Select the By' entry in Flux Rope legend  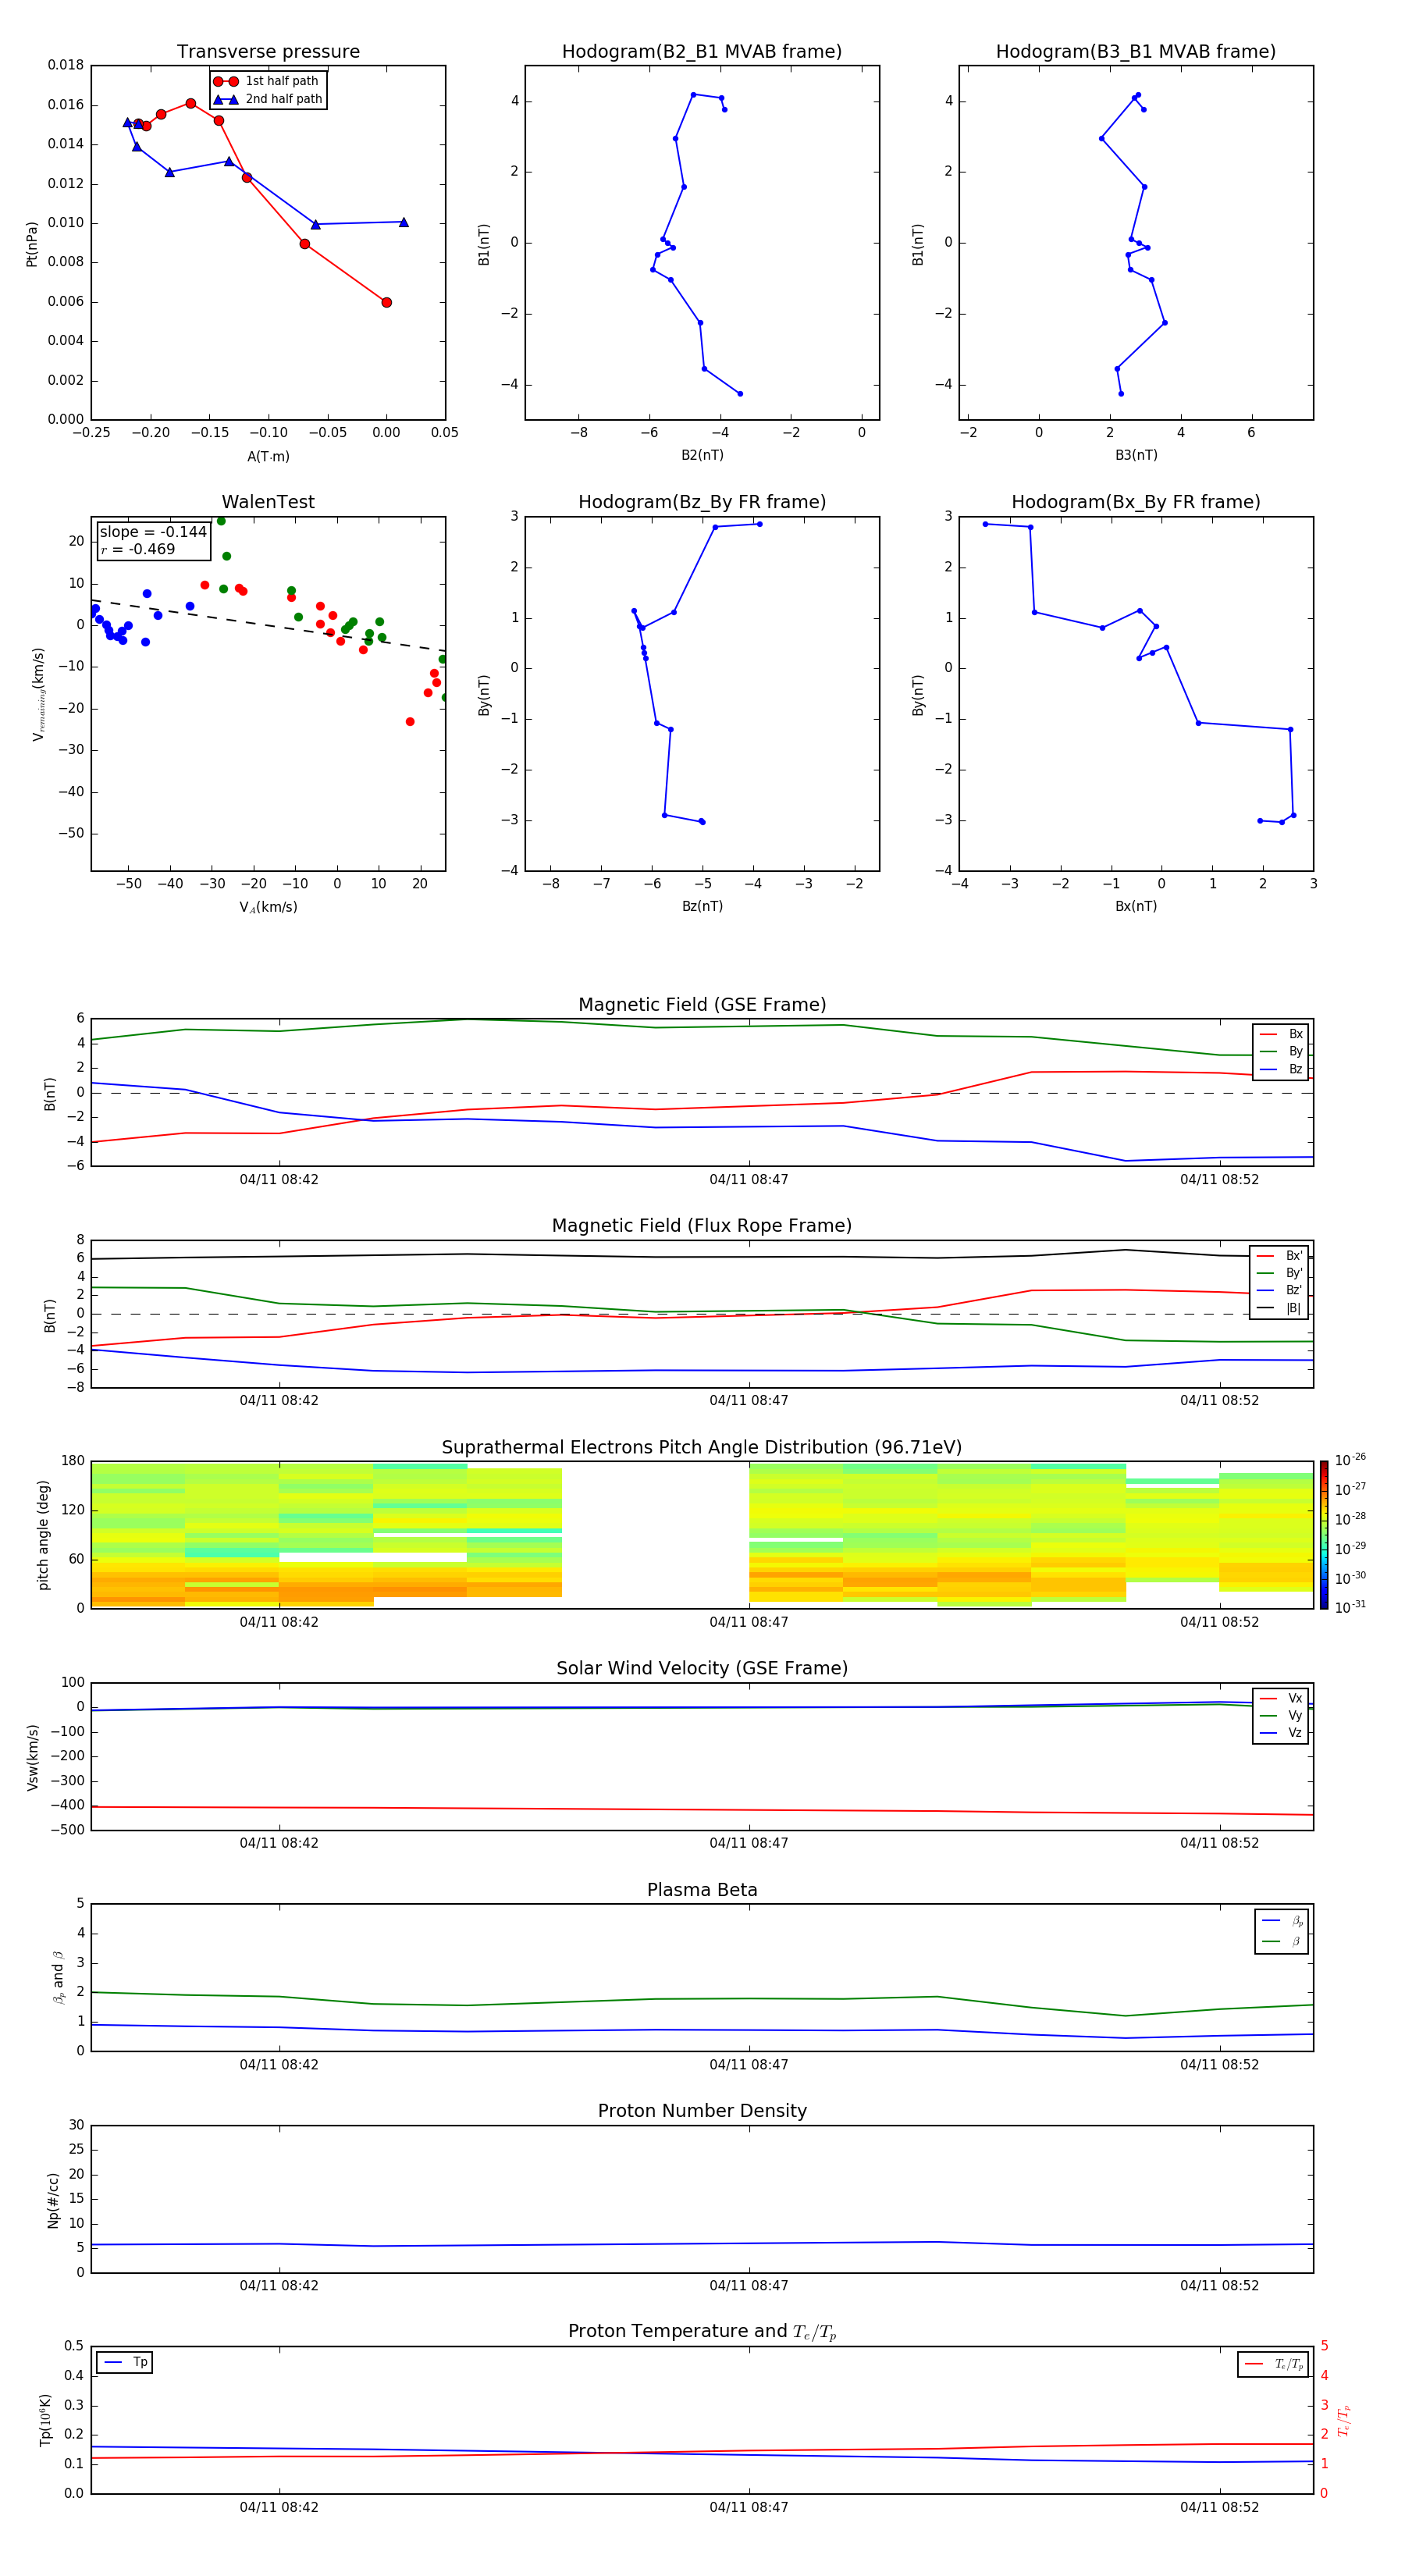coord(1279,1274)
